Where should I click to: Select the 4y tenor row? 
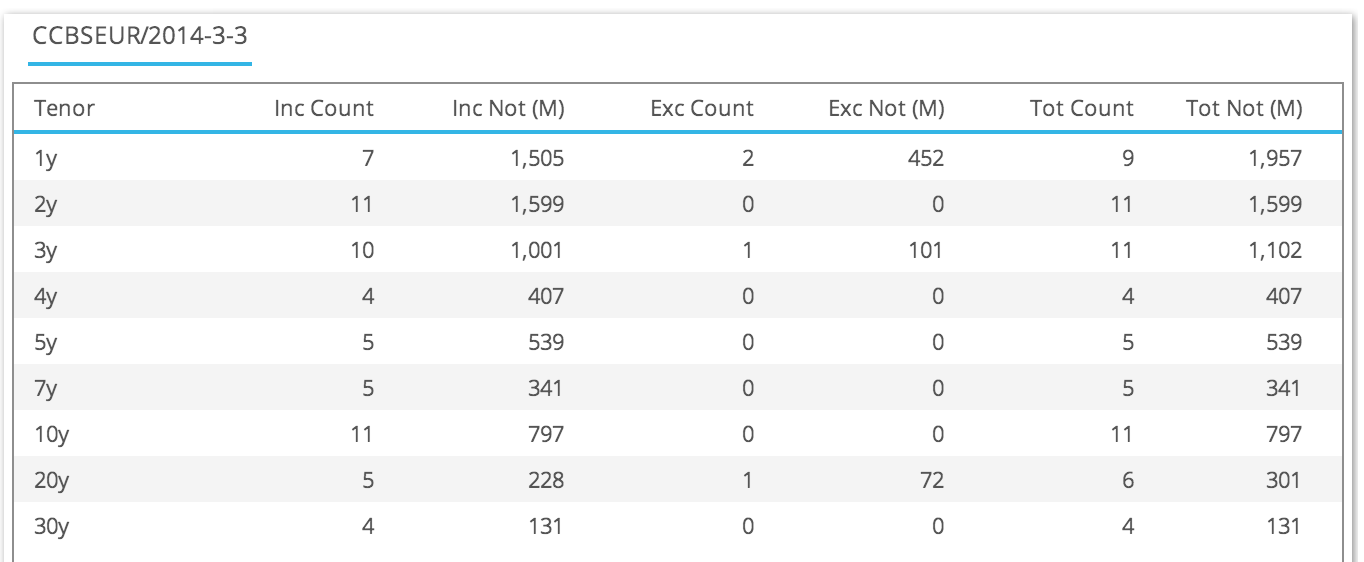[677, 296]
